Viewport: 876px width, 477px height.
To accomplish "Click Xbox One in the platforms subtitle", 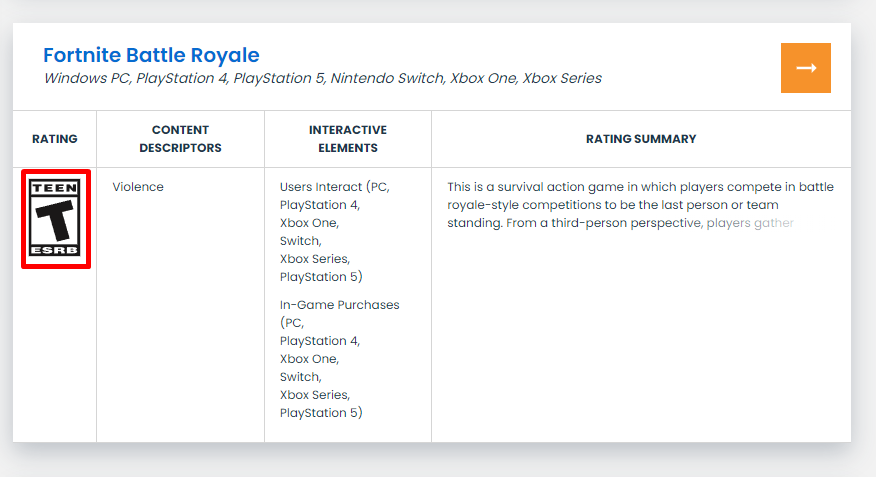I will click(483, 78).
